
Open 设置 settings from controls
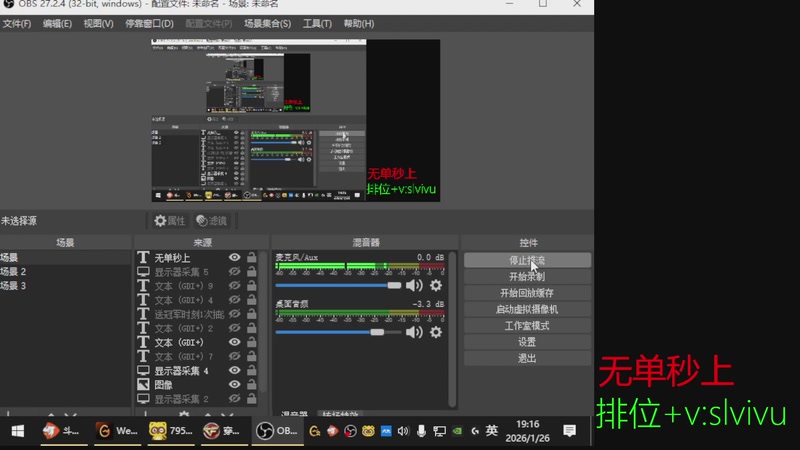[x=528, y=342]
